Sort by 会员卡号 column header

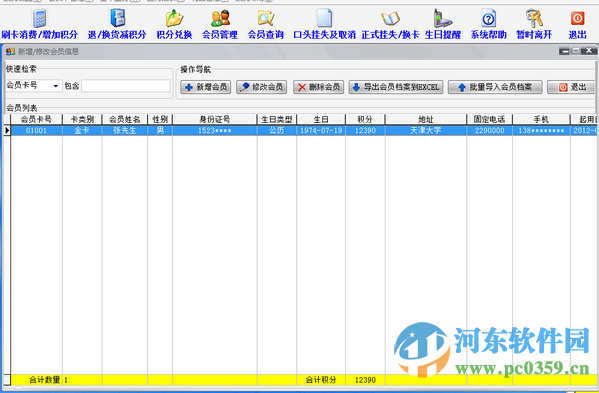(36, 119)
